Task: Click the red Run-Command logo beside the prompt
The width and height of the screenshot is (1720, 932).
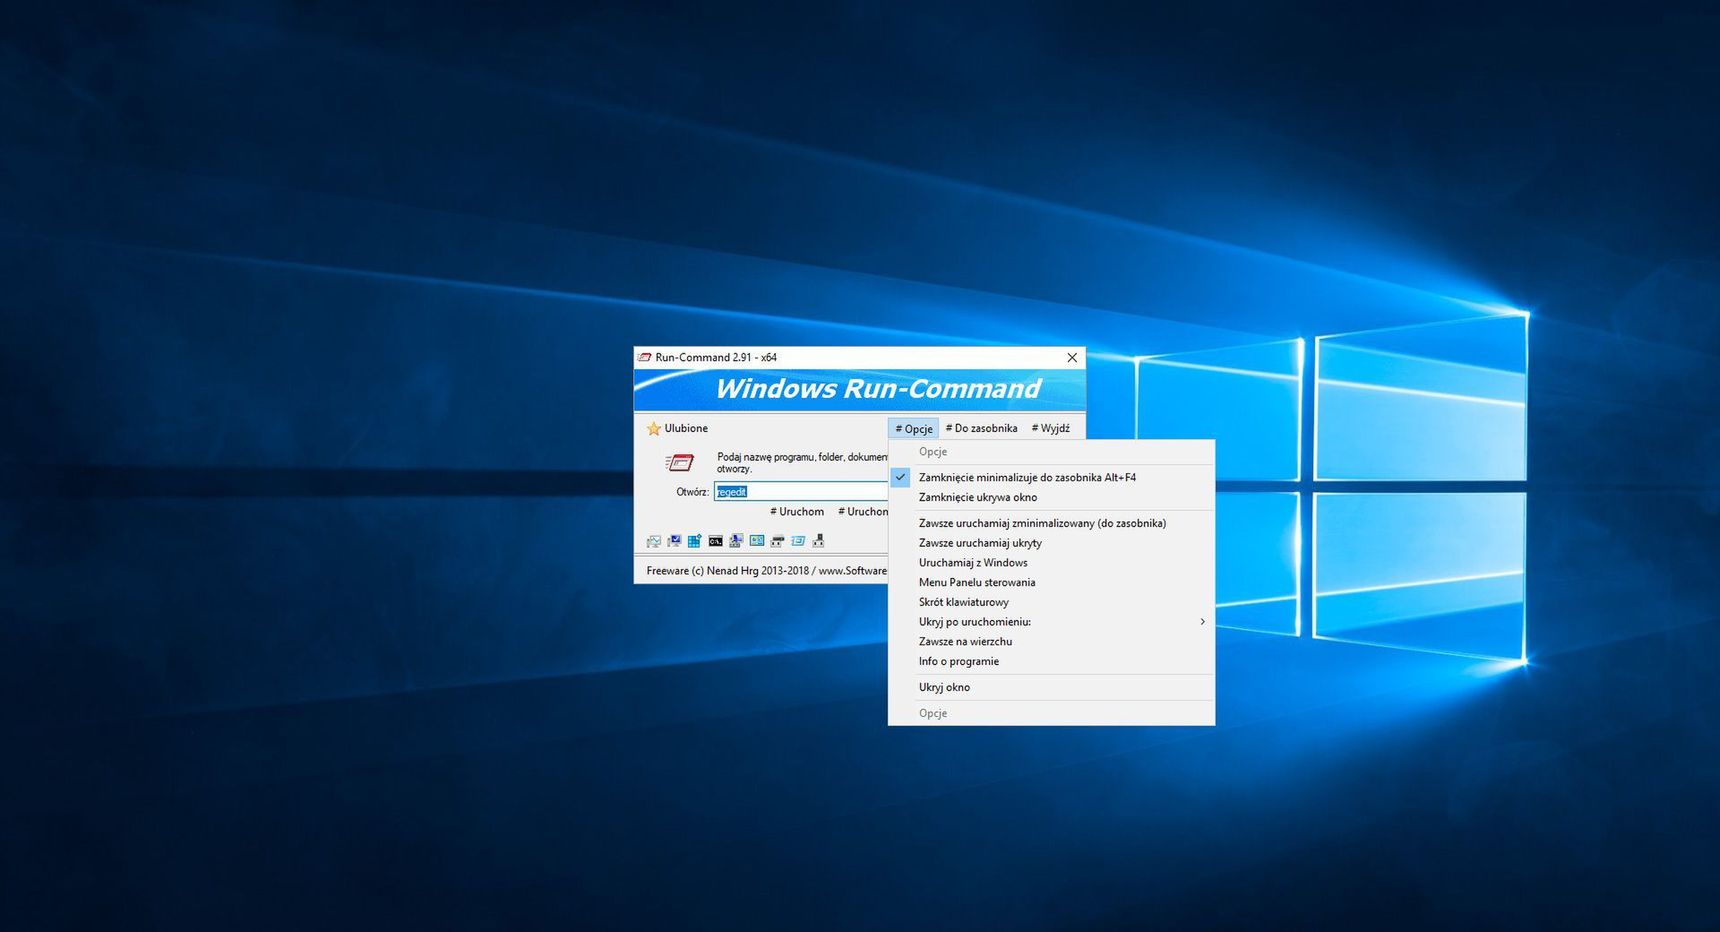Action: click(680, 462)
